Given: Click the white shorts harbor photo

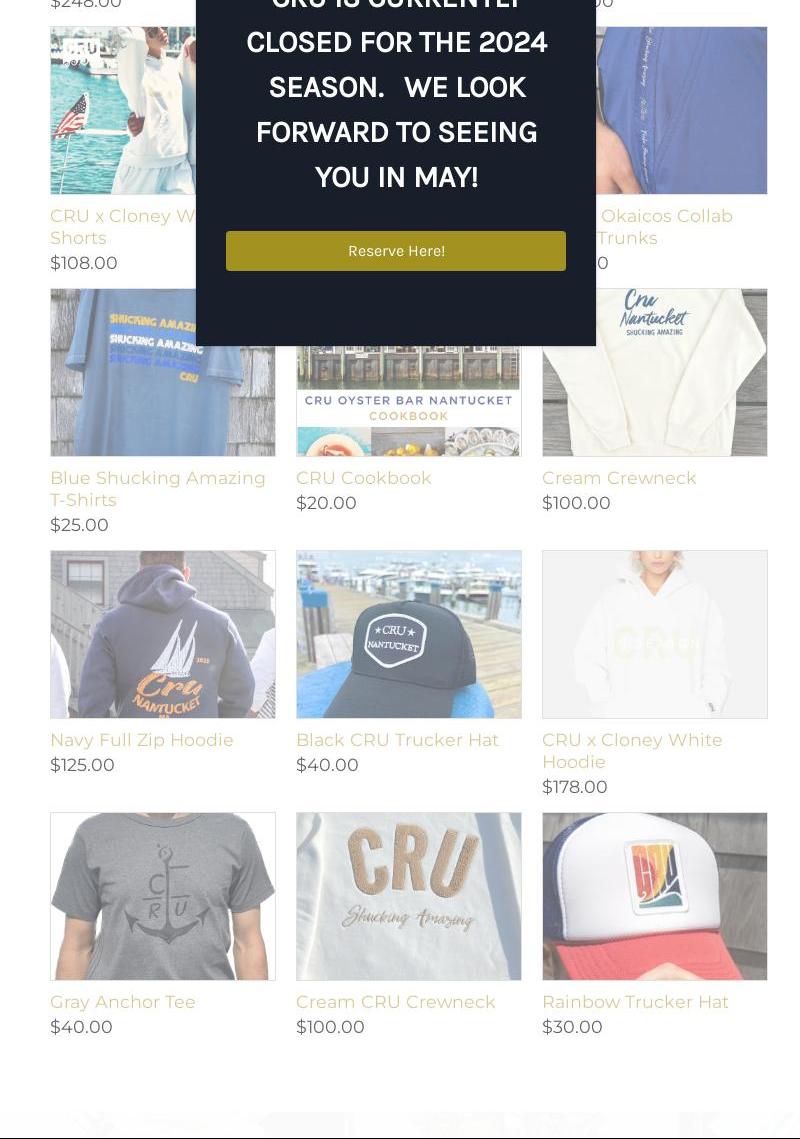Looking at the screenshot, I should click(123, 110).
